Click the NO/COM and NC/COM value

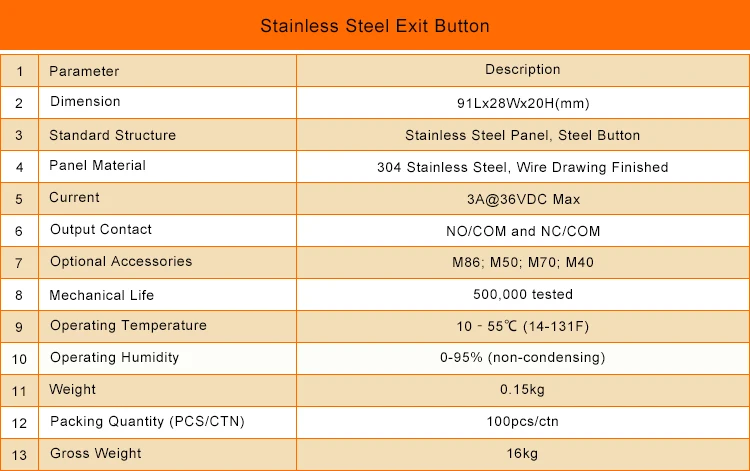coord(523,231)
